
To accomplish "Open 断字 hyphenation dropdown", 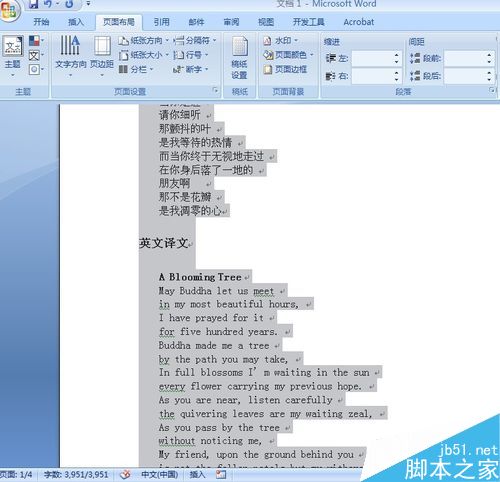I will tap(191, 69).
